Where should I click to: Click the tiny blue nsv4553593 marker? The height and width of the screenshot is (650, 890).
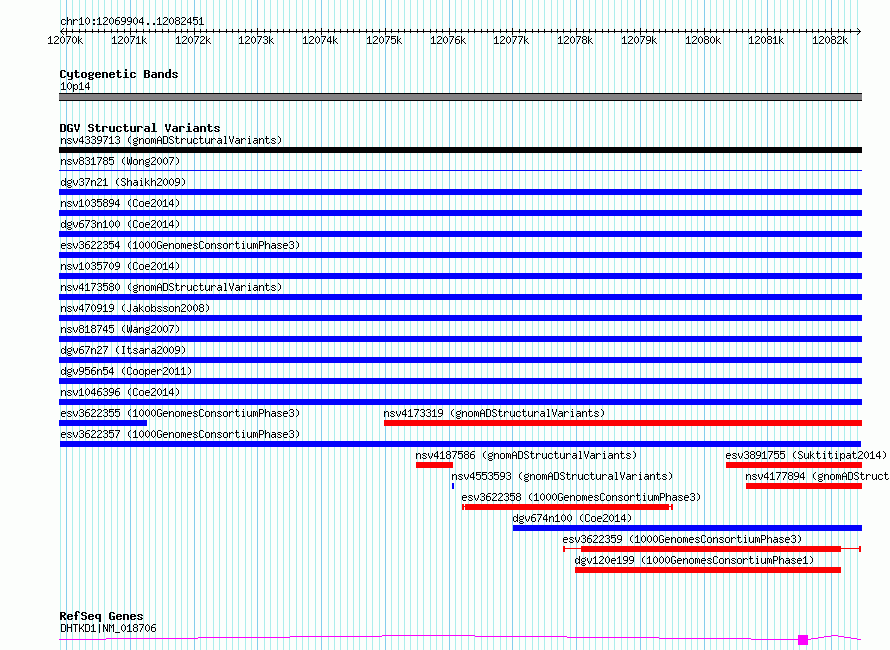[x=453, y=486]
